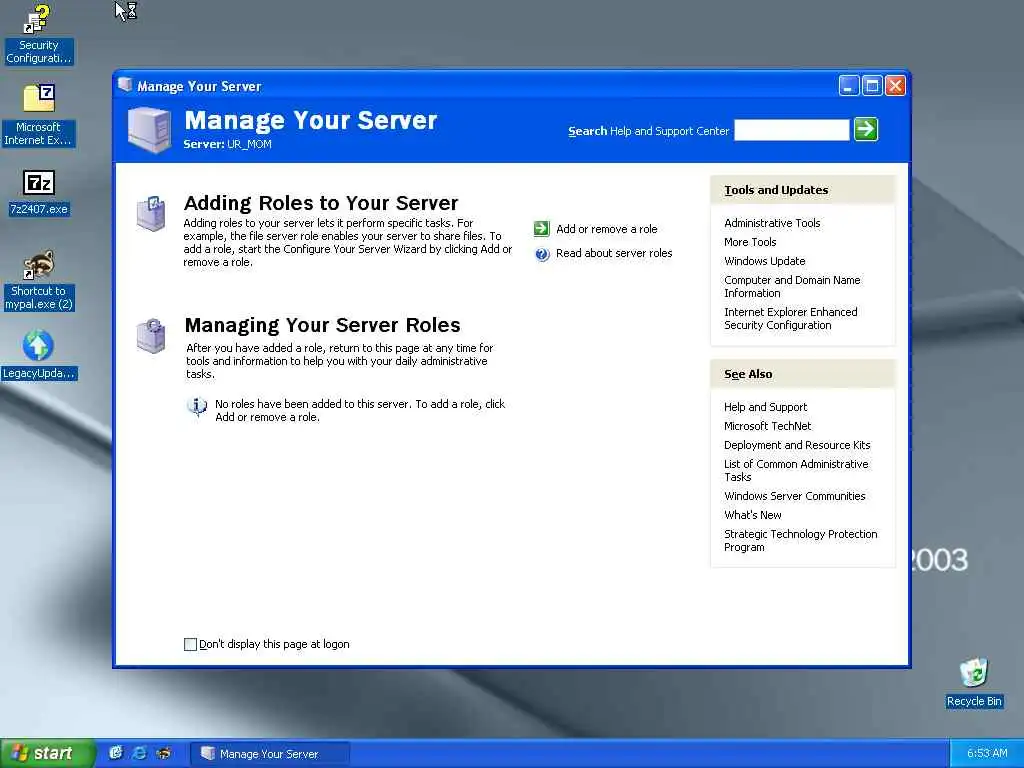Select the 7z2407.exe desktop icon
Screen dimensions: 1024x768
pyautogui.click(x=39, y=193)
